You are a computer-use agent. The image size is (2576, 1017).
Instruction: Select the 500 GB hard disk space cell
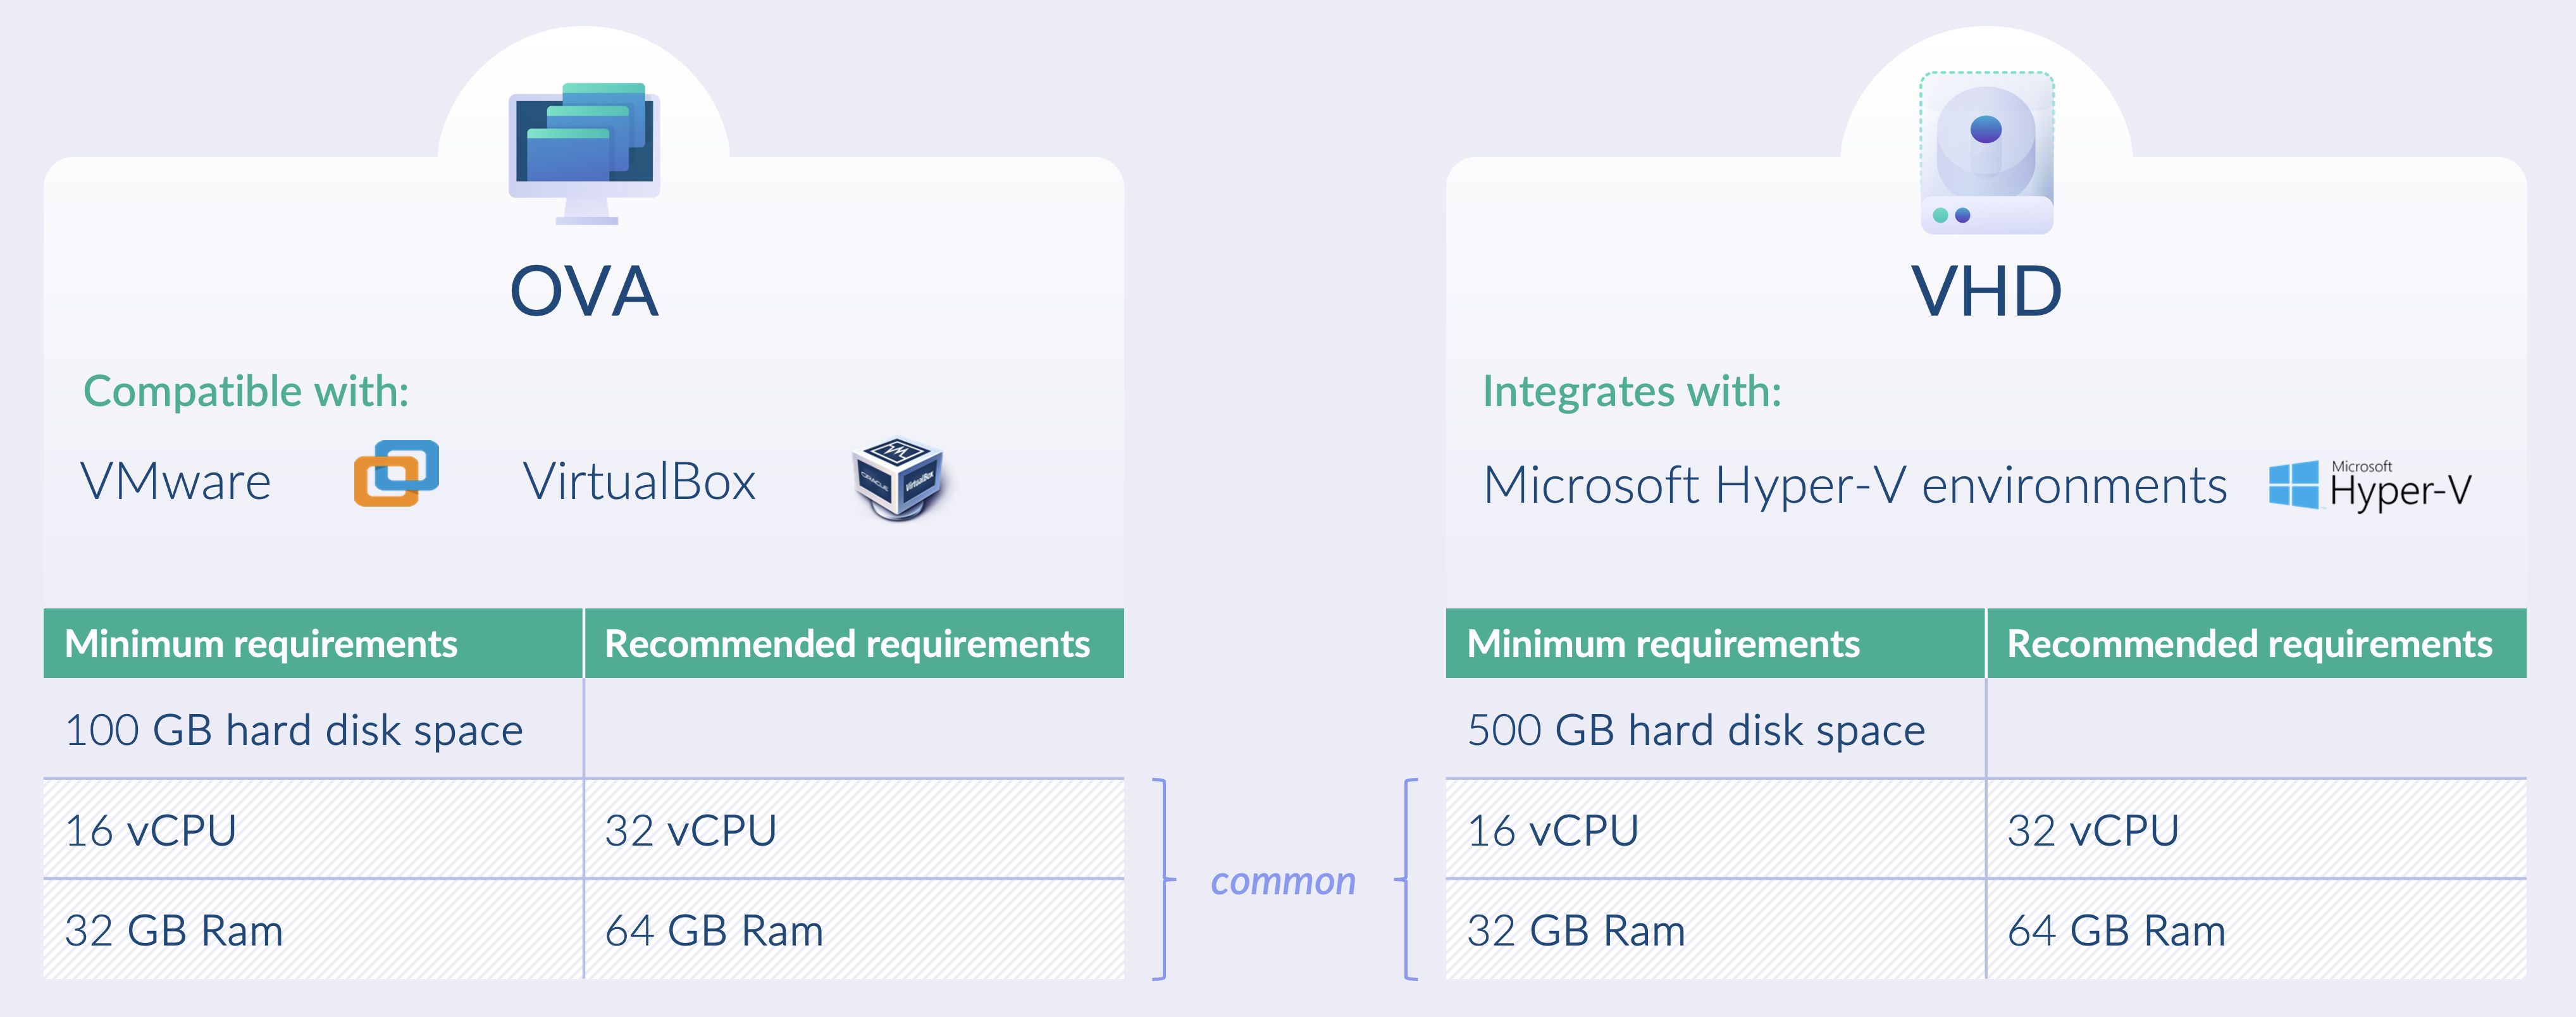coord(1696,730)
